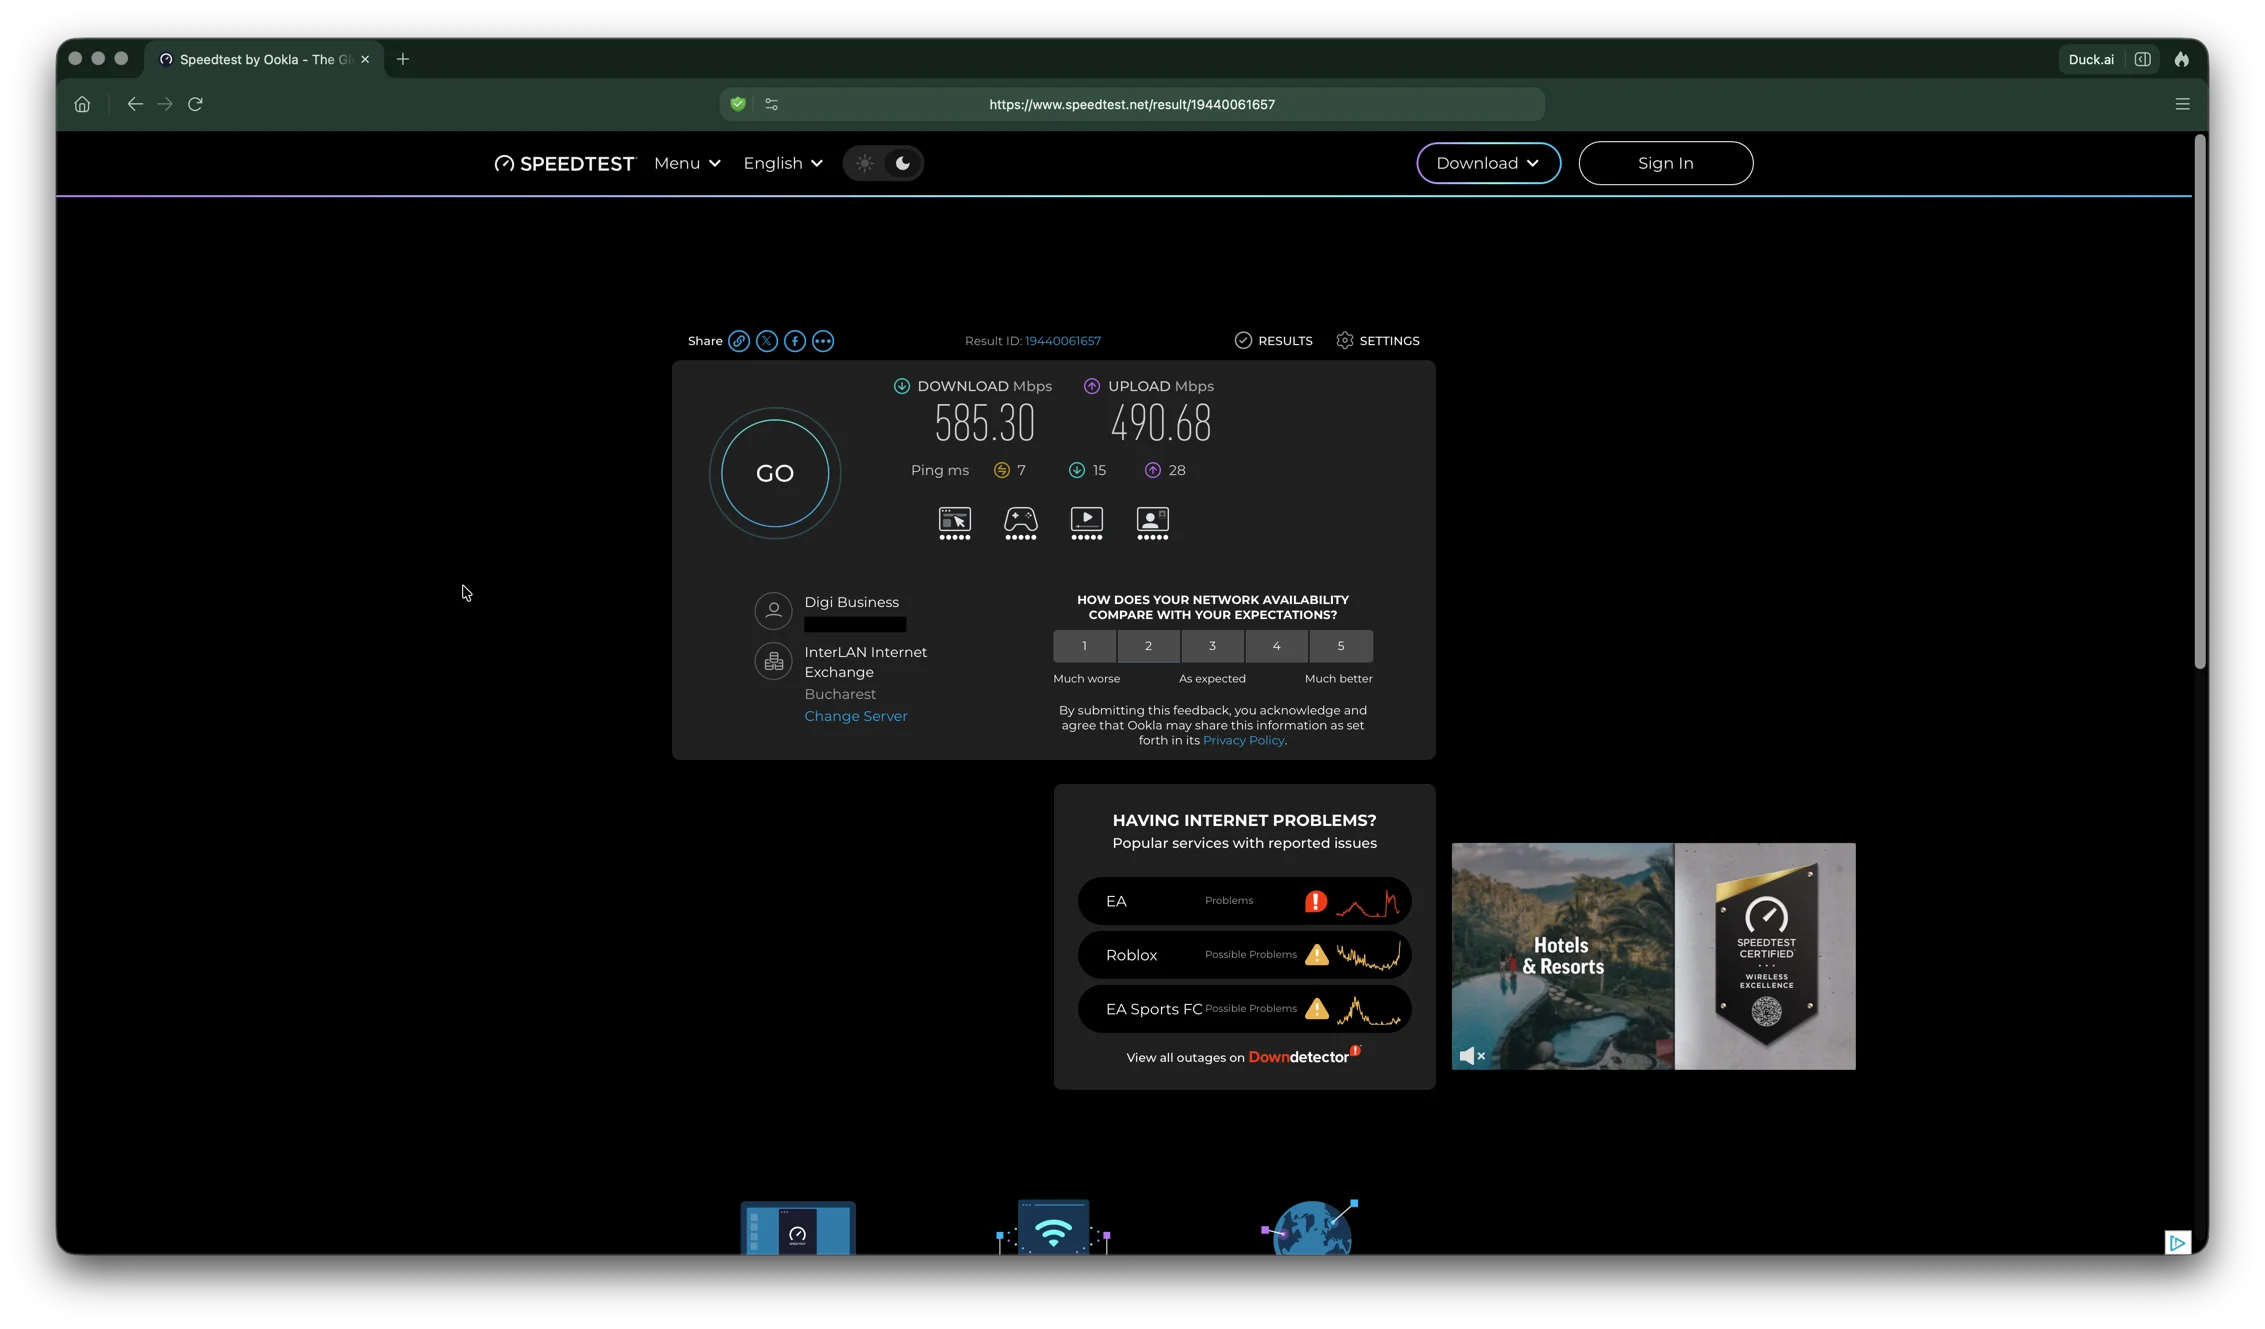Open Duck.ai from the toolbar
The width and height of the screenshot is (2265, 1329).
(x=2090, y=59)
